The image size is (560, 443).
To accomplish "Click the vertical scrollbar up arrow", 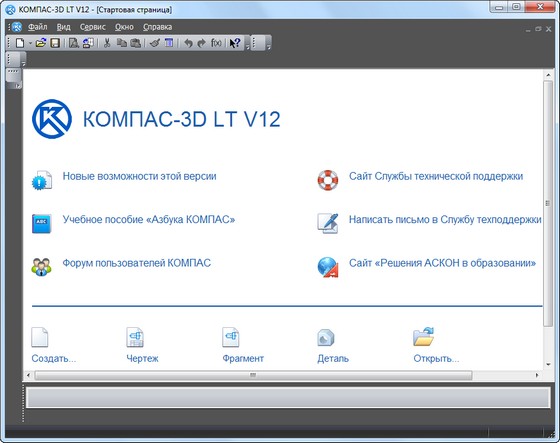I will click(548, 75).
